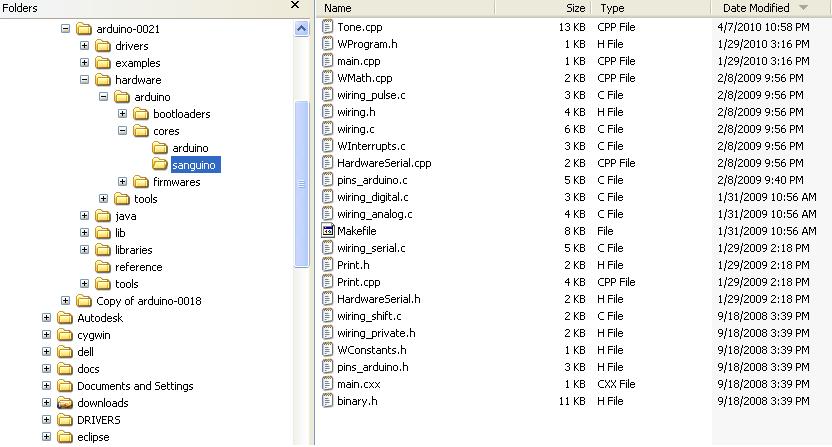Image resolution: width=832 pixels, height=447 pixels.
Task: Expand the bootloaders folder node
Action: pos(123,114)
